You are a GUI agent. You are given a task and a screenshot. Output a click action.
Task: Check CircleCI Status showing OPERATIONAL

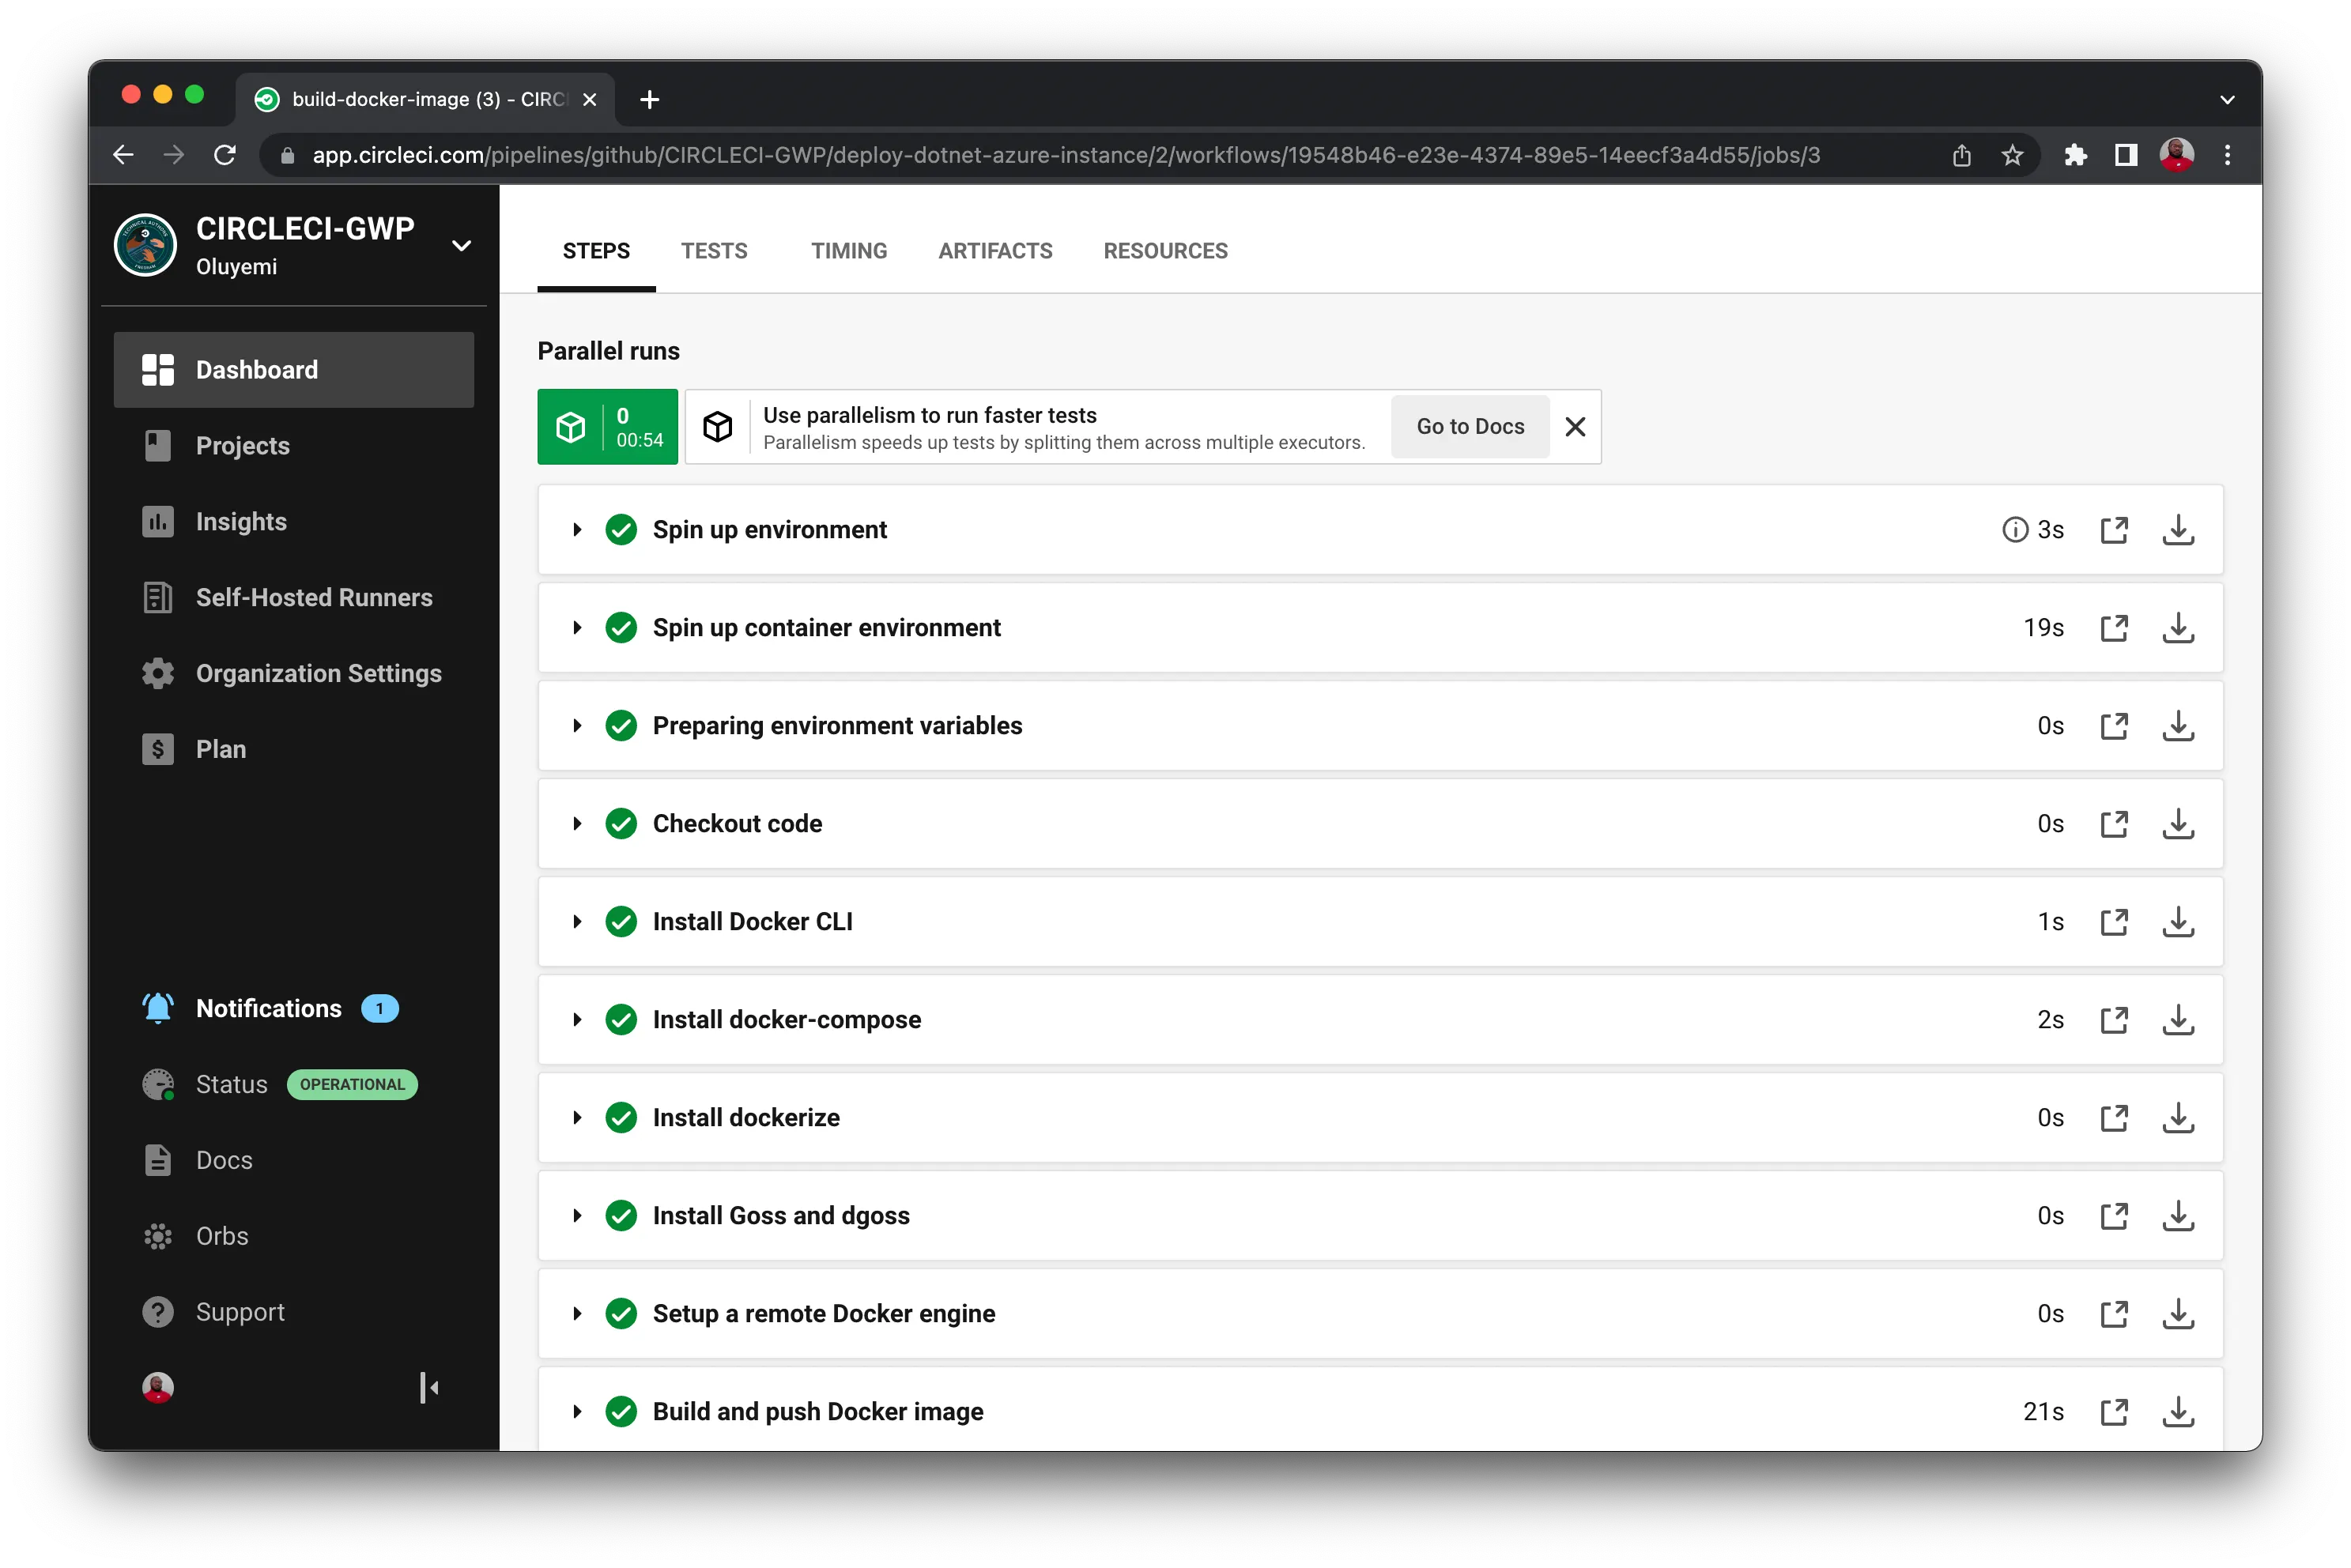(231, 1084)
